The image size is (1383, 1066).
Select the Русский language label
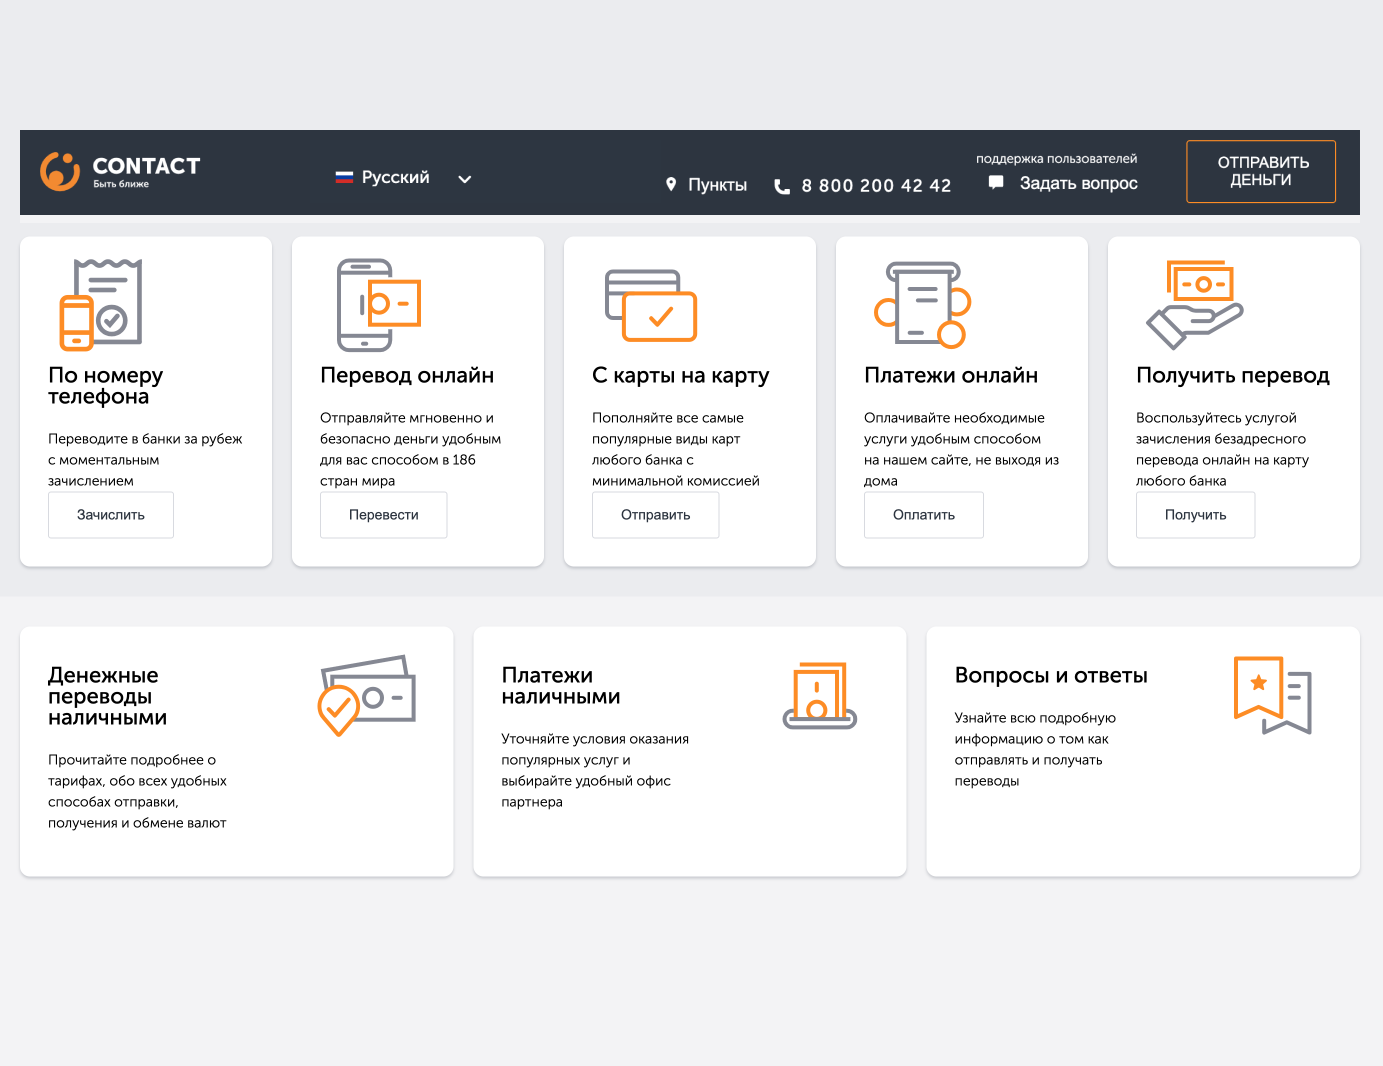395,177
